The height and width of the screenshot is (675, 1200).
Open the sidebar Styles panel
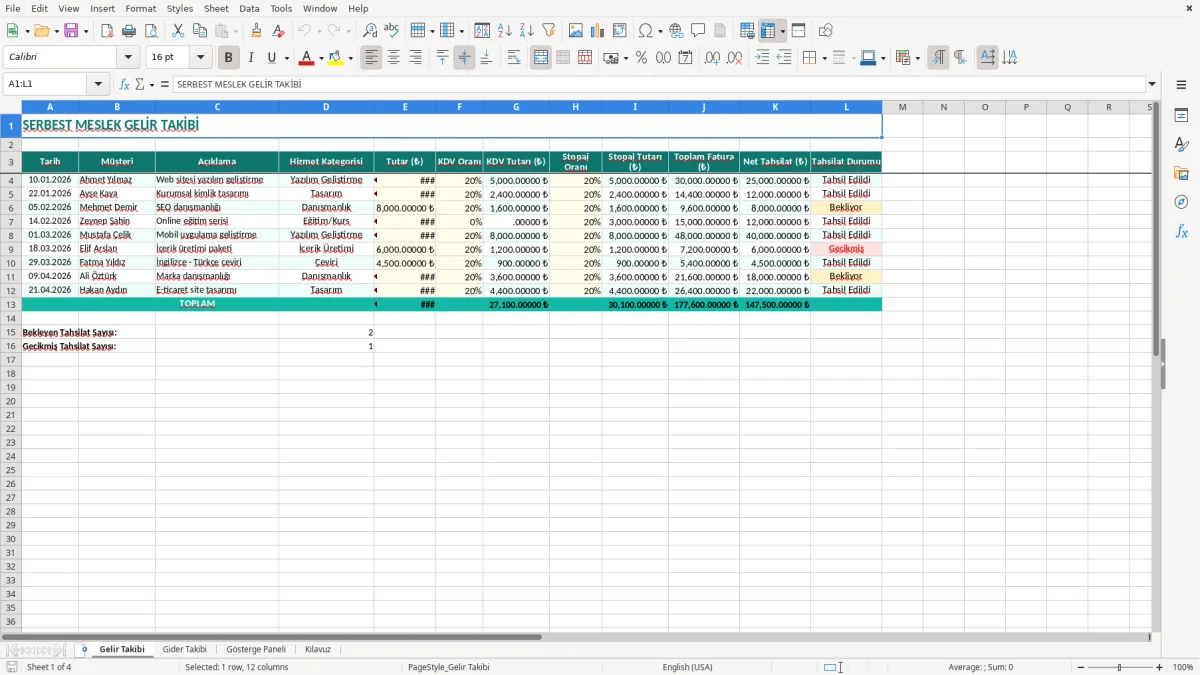coord(1181,145)
